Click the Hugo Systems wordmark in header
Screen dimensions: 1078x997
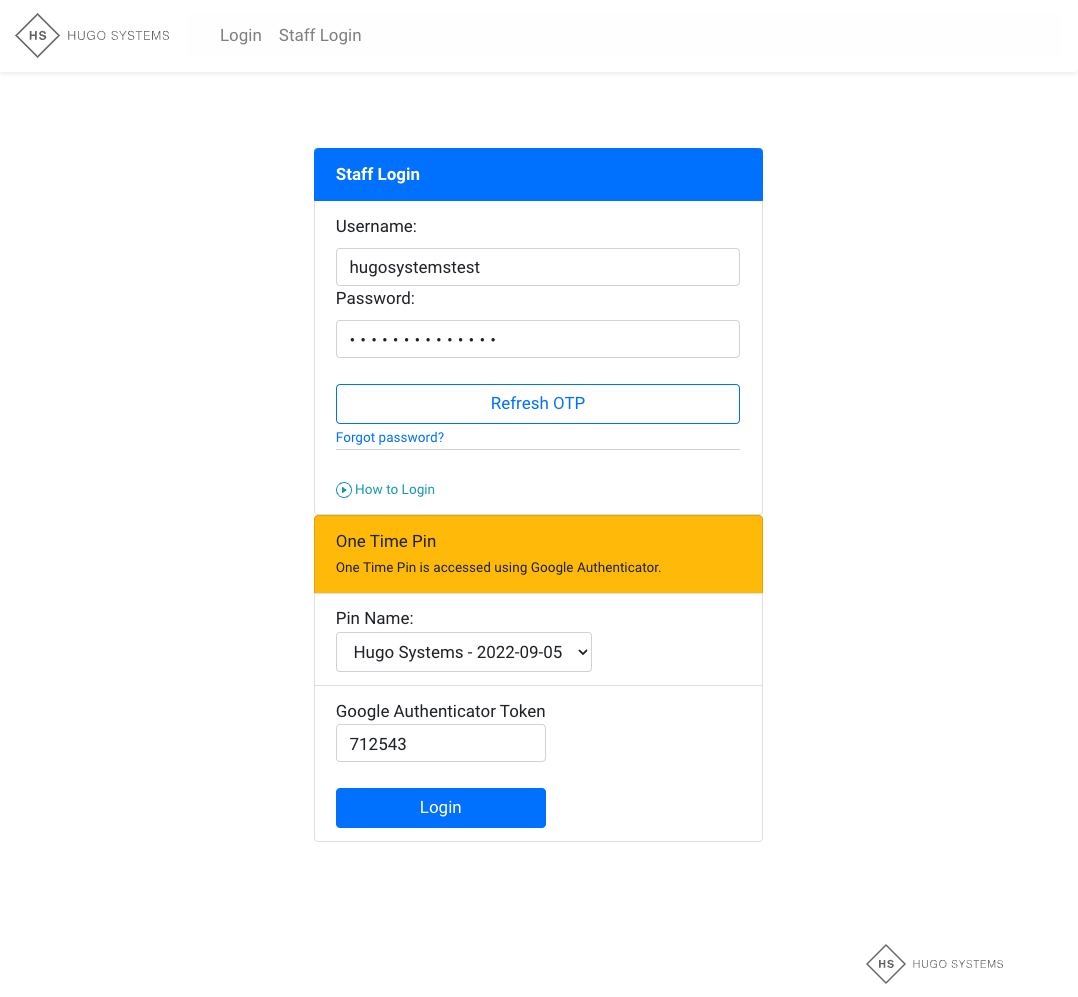click(x=118, y=36)
